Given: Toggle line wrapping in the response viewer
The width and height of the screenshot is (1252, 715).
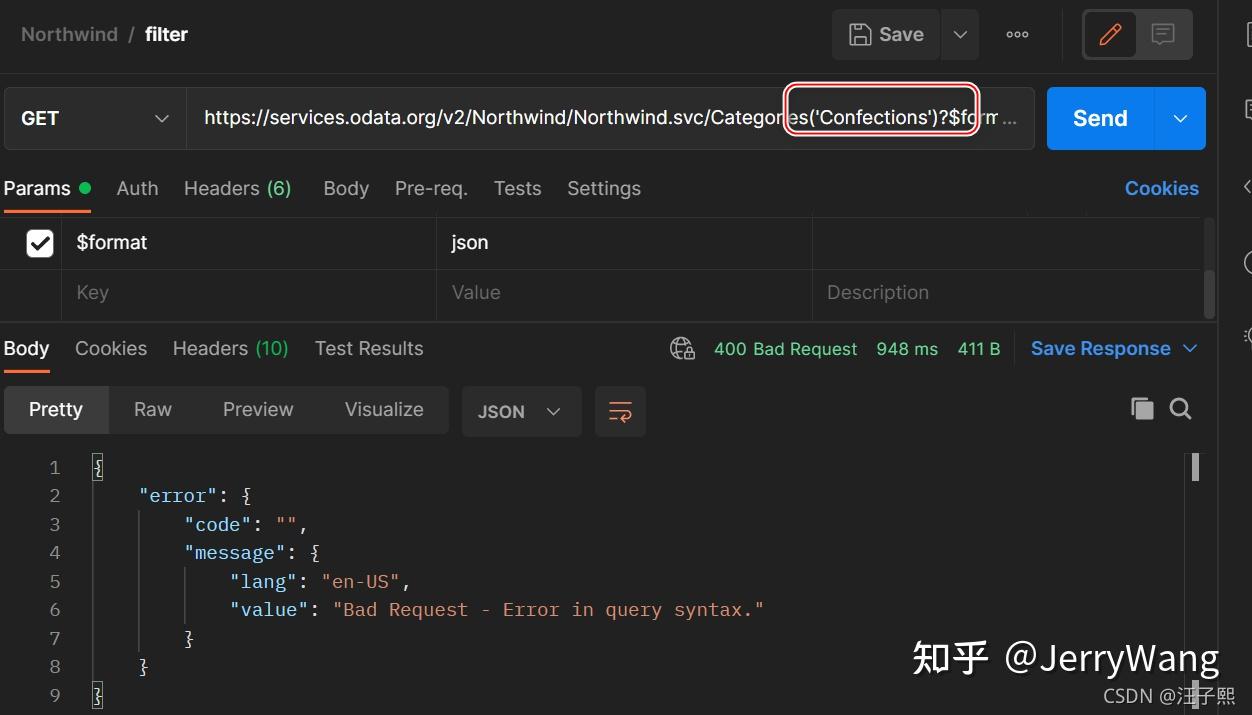Looking at the screenshot, I should tap(620, 411).
